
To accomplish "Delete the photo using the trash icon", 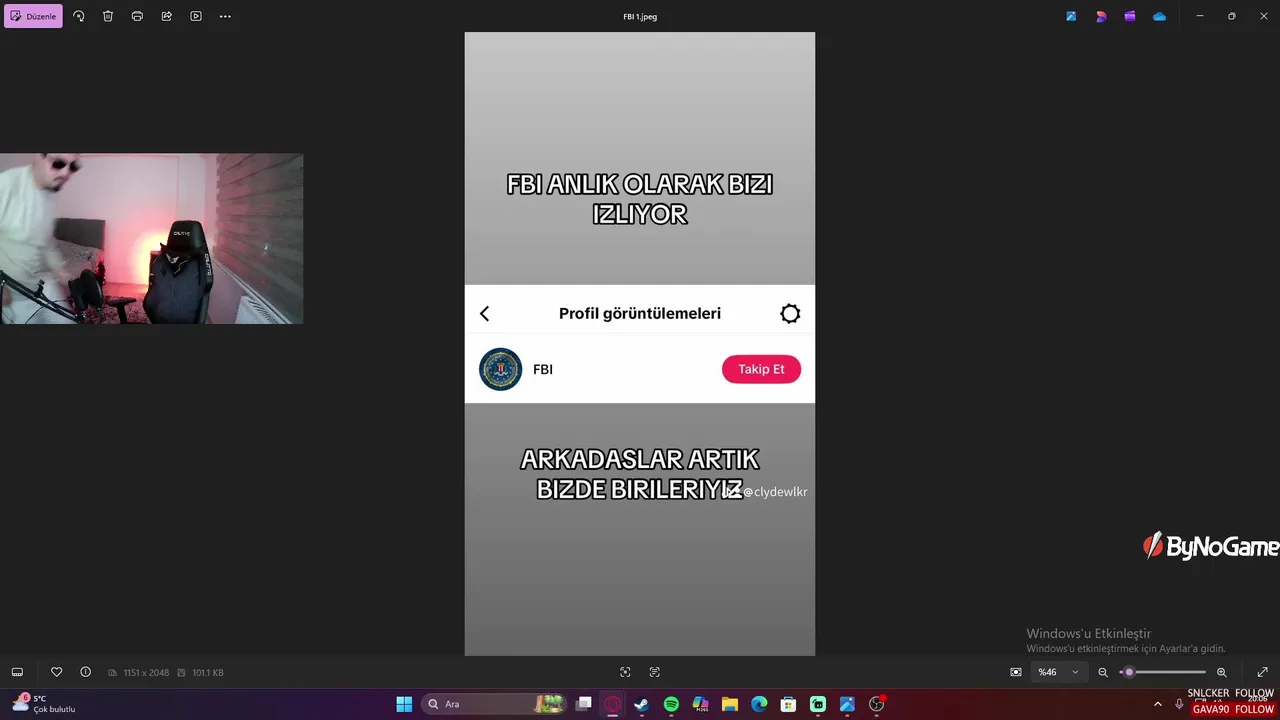I will tap(108, 16).
